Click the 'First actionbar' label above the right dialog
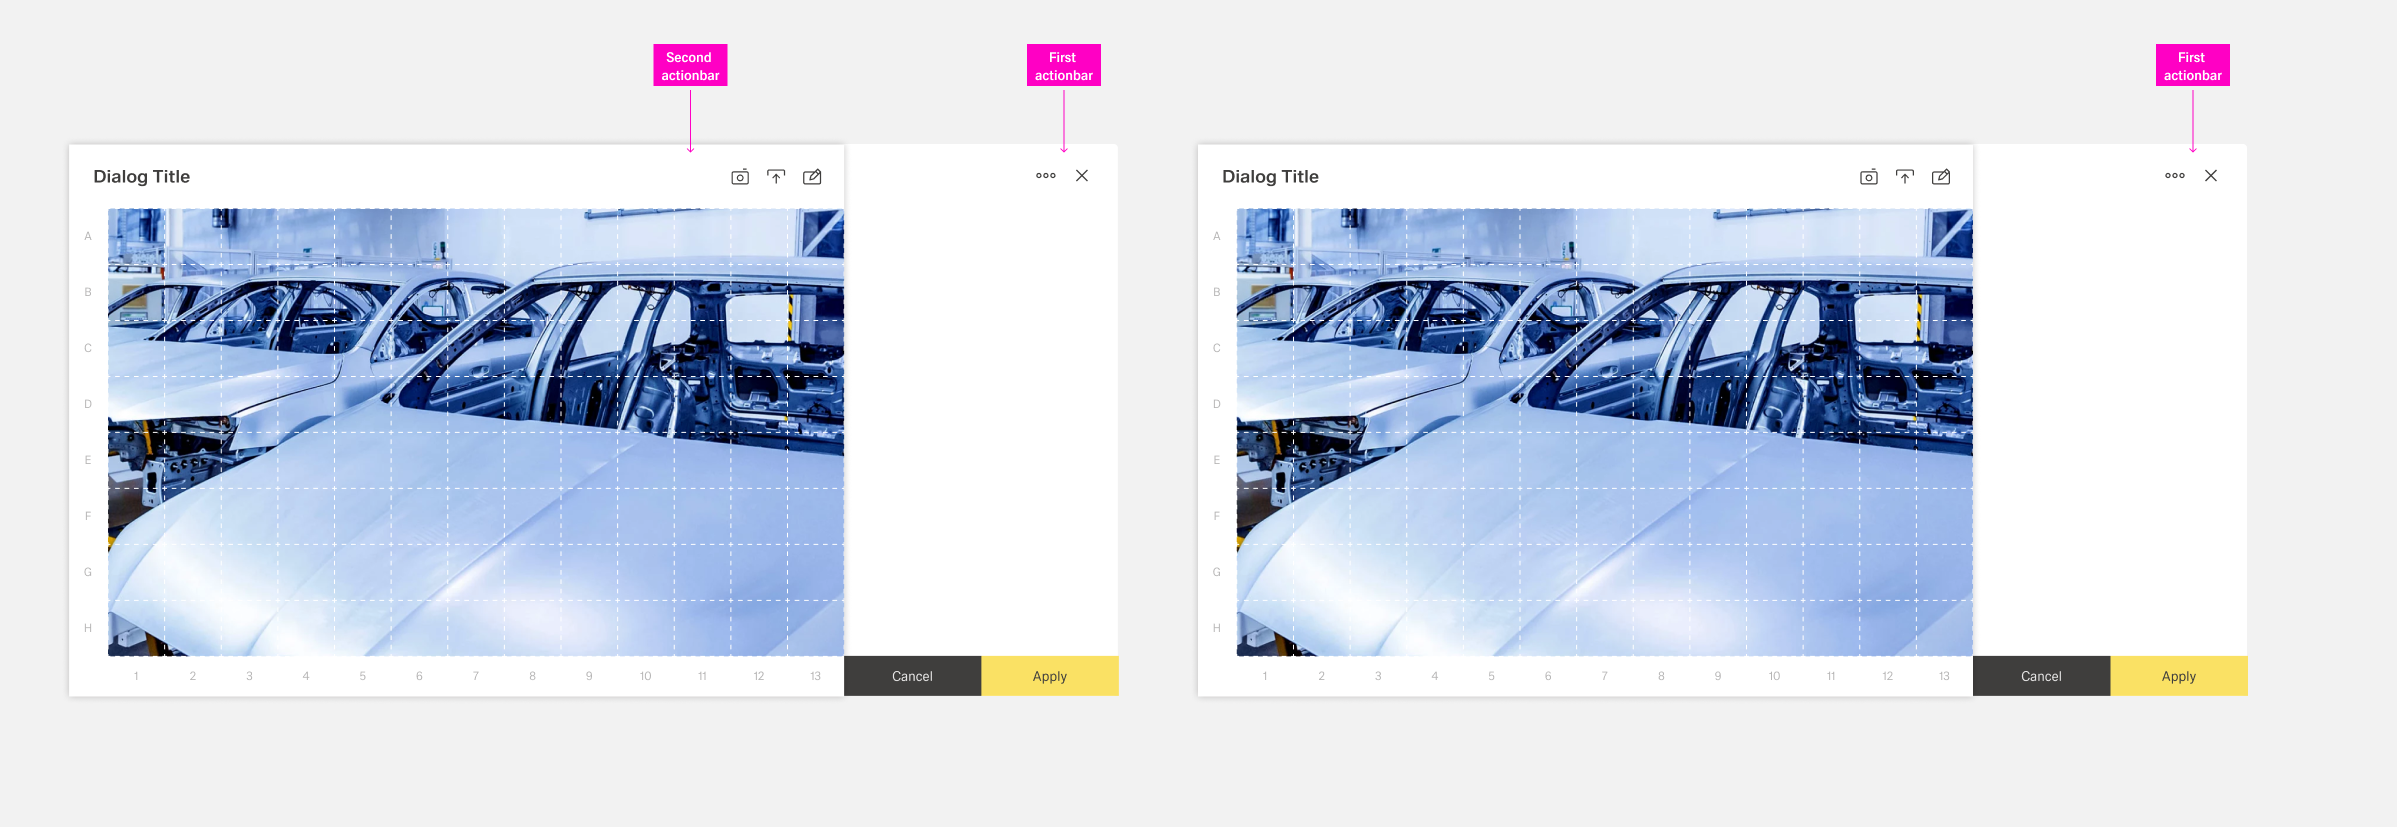 2192,66
